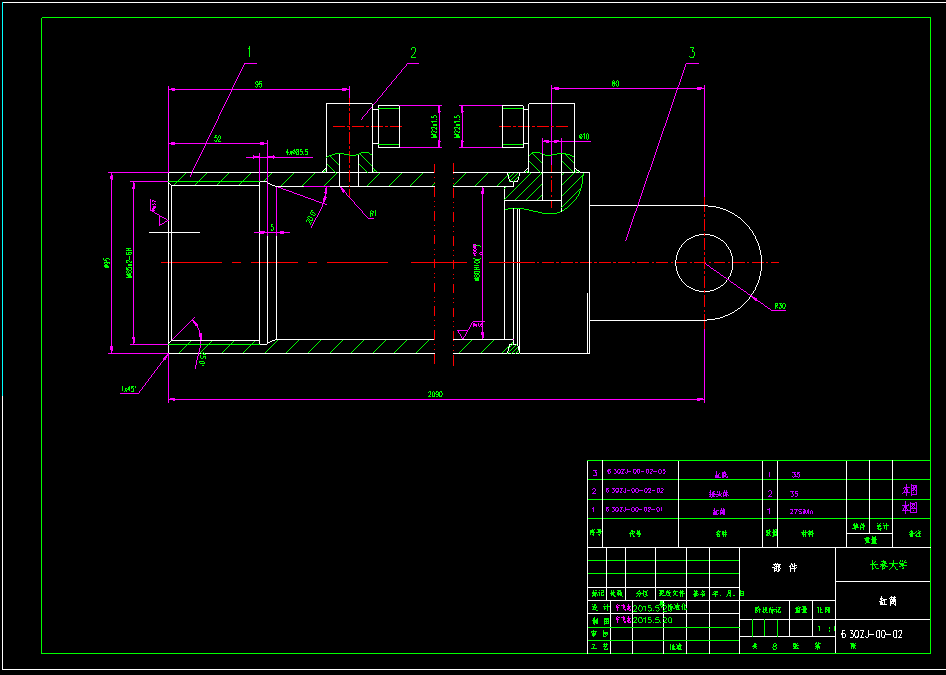Click 本图 remark in parts list row 1
The height and width of the screenshot is (675, 946).
[x=909, y=507]
